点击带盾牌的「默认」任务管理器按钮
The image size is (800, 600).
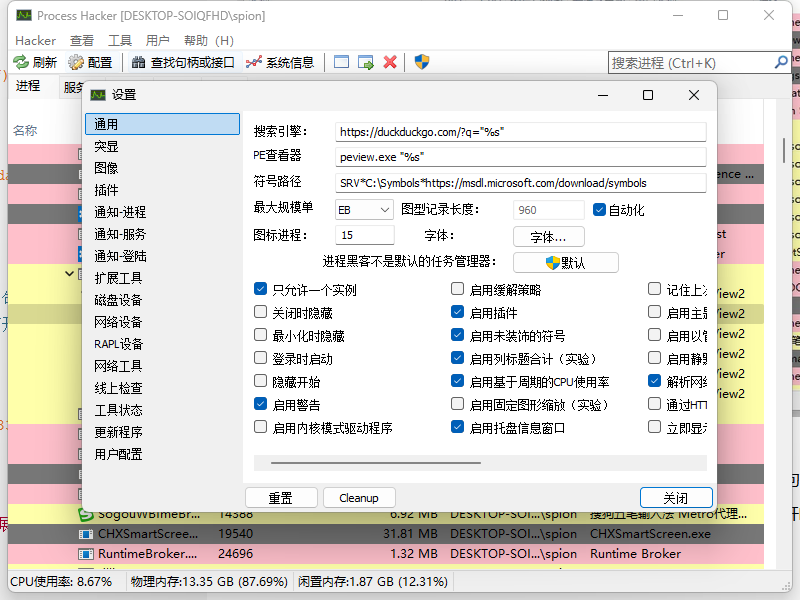564,261
